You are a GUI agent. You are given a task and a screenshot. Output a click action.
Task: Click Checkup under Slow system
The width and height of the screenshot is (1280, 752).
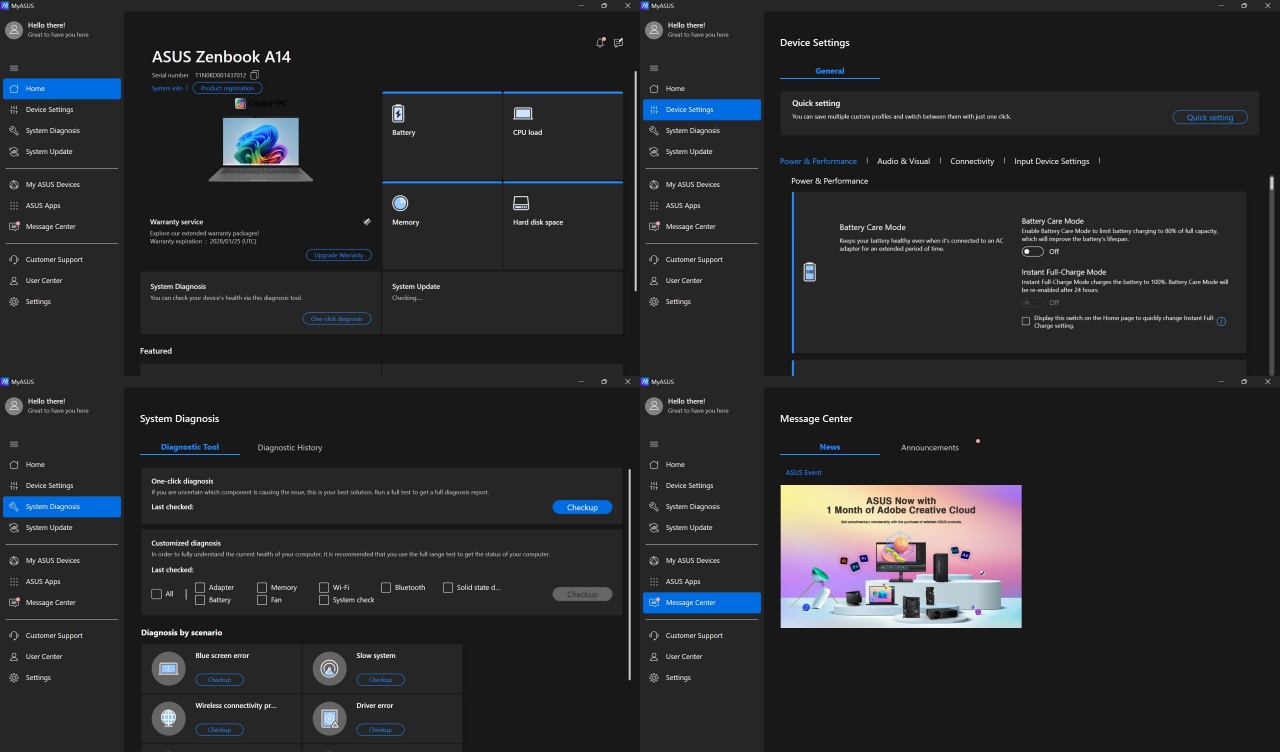click(x=380, y=680)
